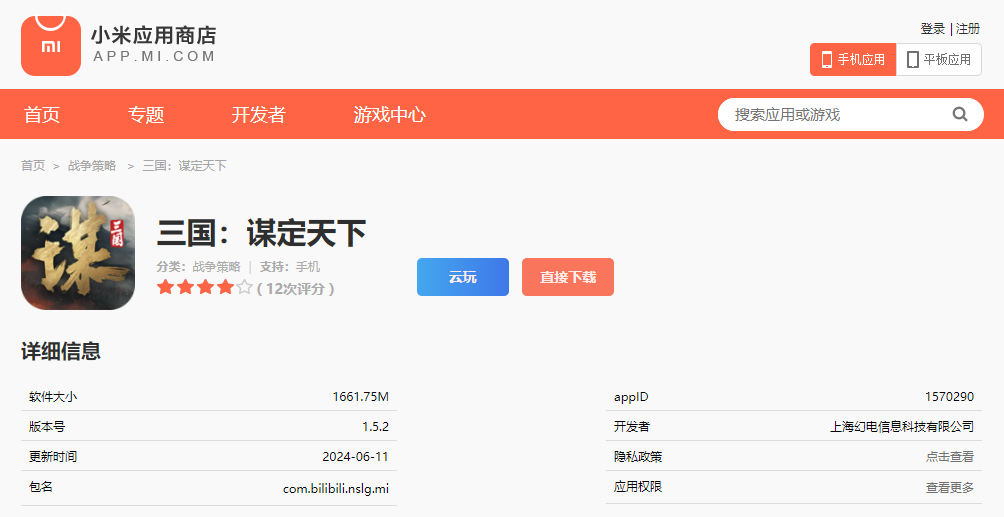Viewport: 1004px width, 517px height.
Task: Switch to 手机应用 tab
Action: pos(853,60)
